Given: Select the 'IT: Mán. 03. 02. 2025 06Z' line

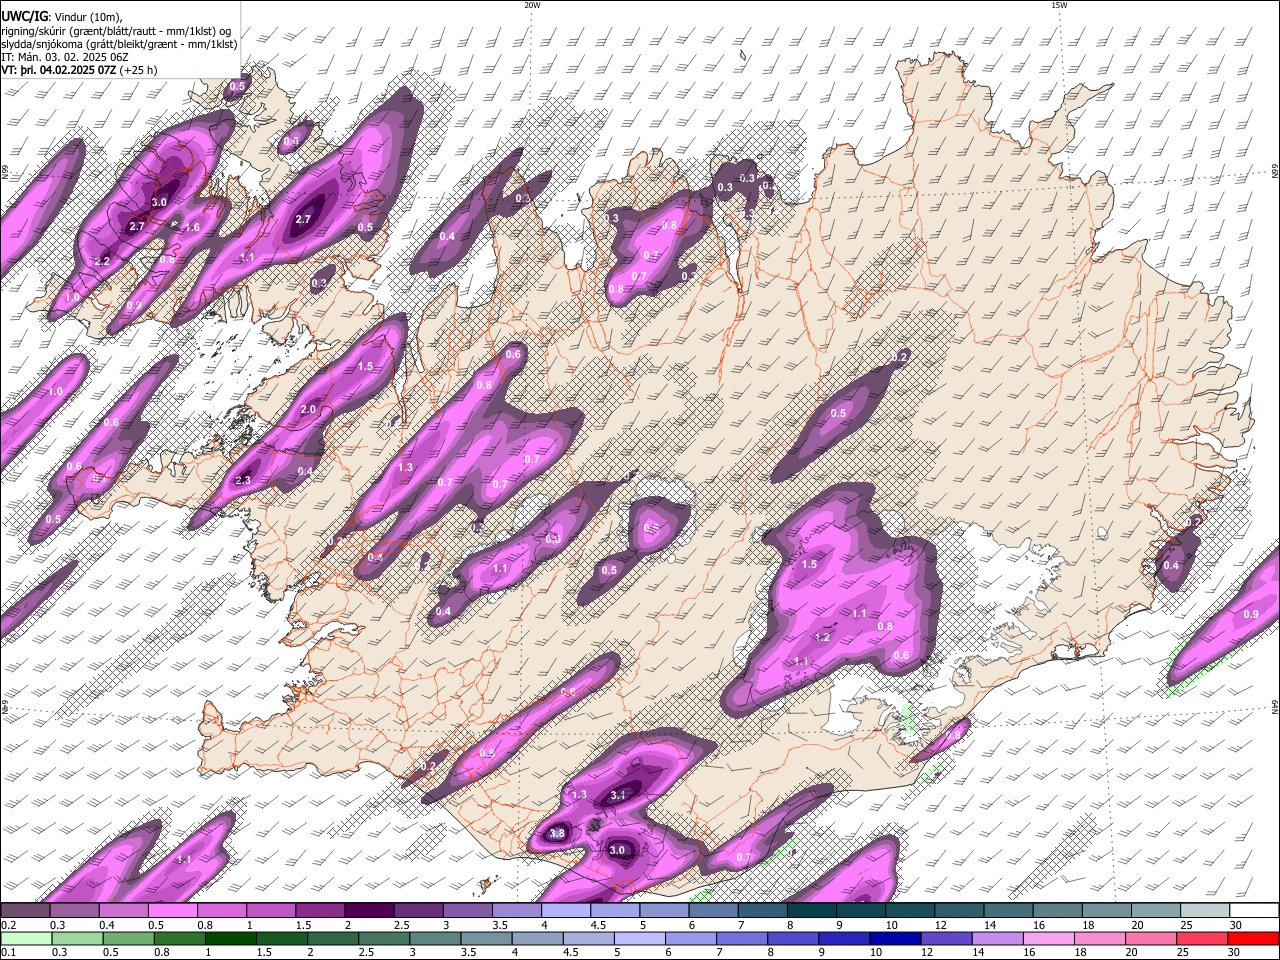Looking at the screenshot, I should [65, 57].
